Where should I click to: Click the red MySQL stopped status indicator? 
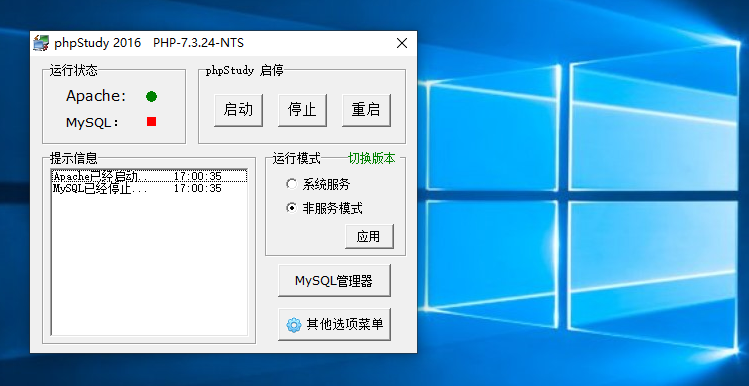tap(151, 122)
